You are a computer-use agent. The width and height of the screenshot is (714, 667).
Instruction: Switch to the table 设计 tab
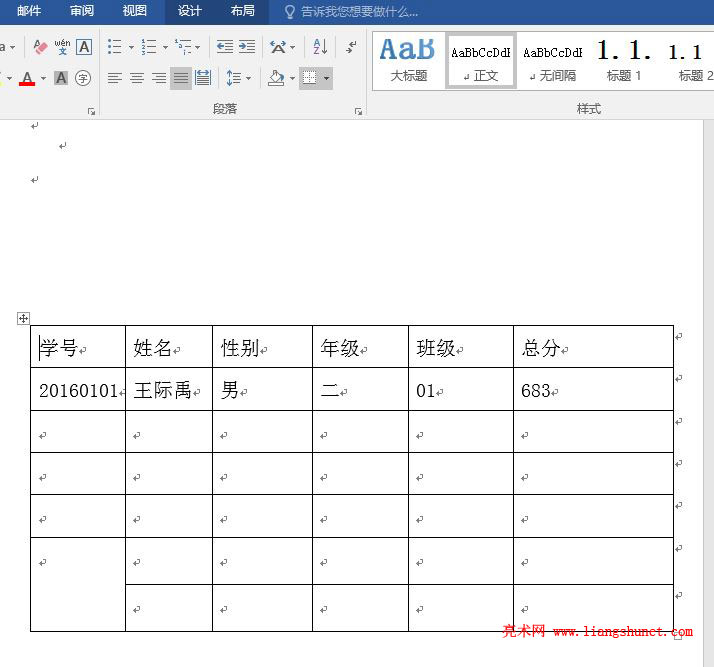click(189, 11)
